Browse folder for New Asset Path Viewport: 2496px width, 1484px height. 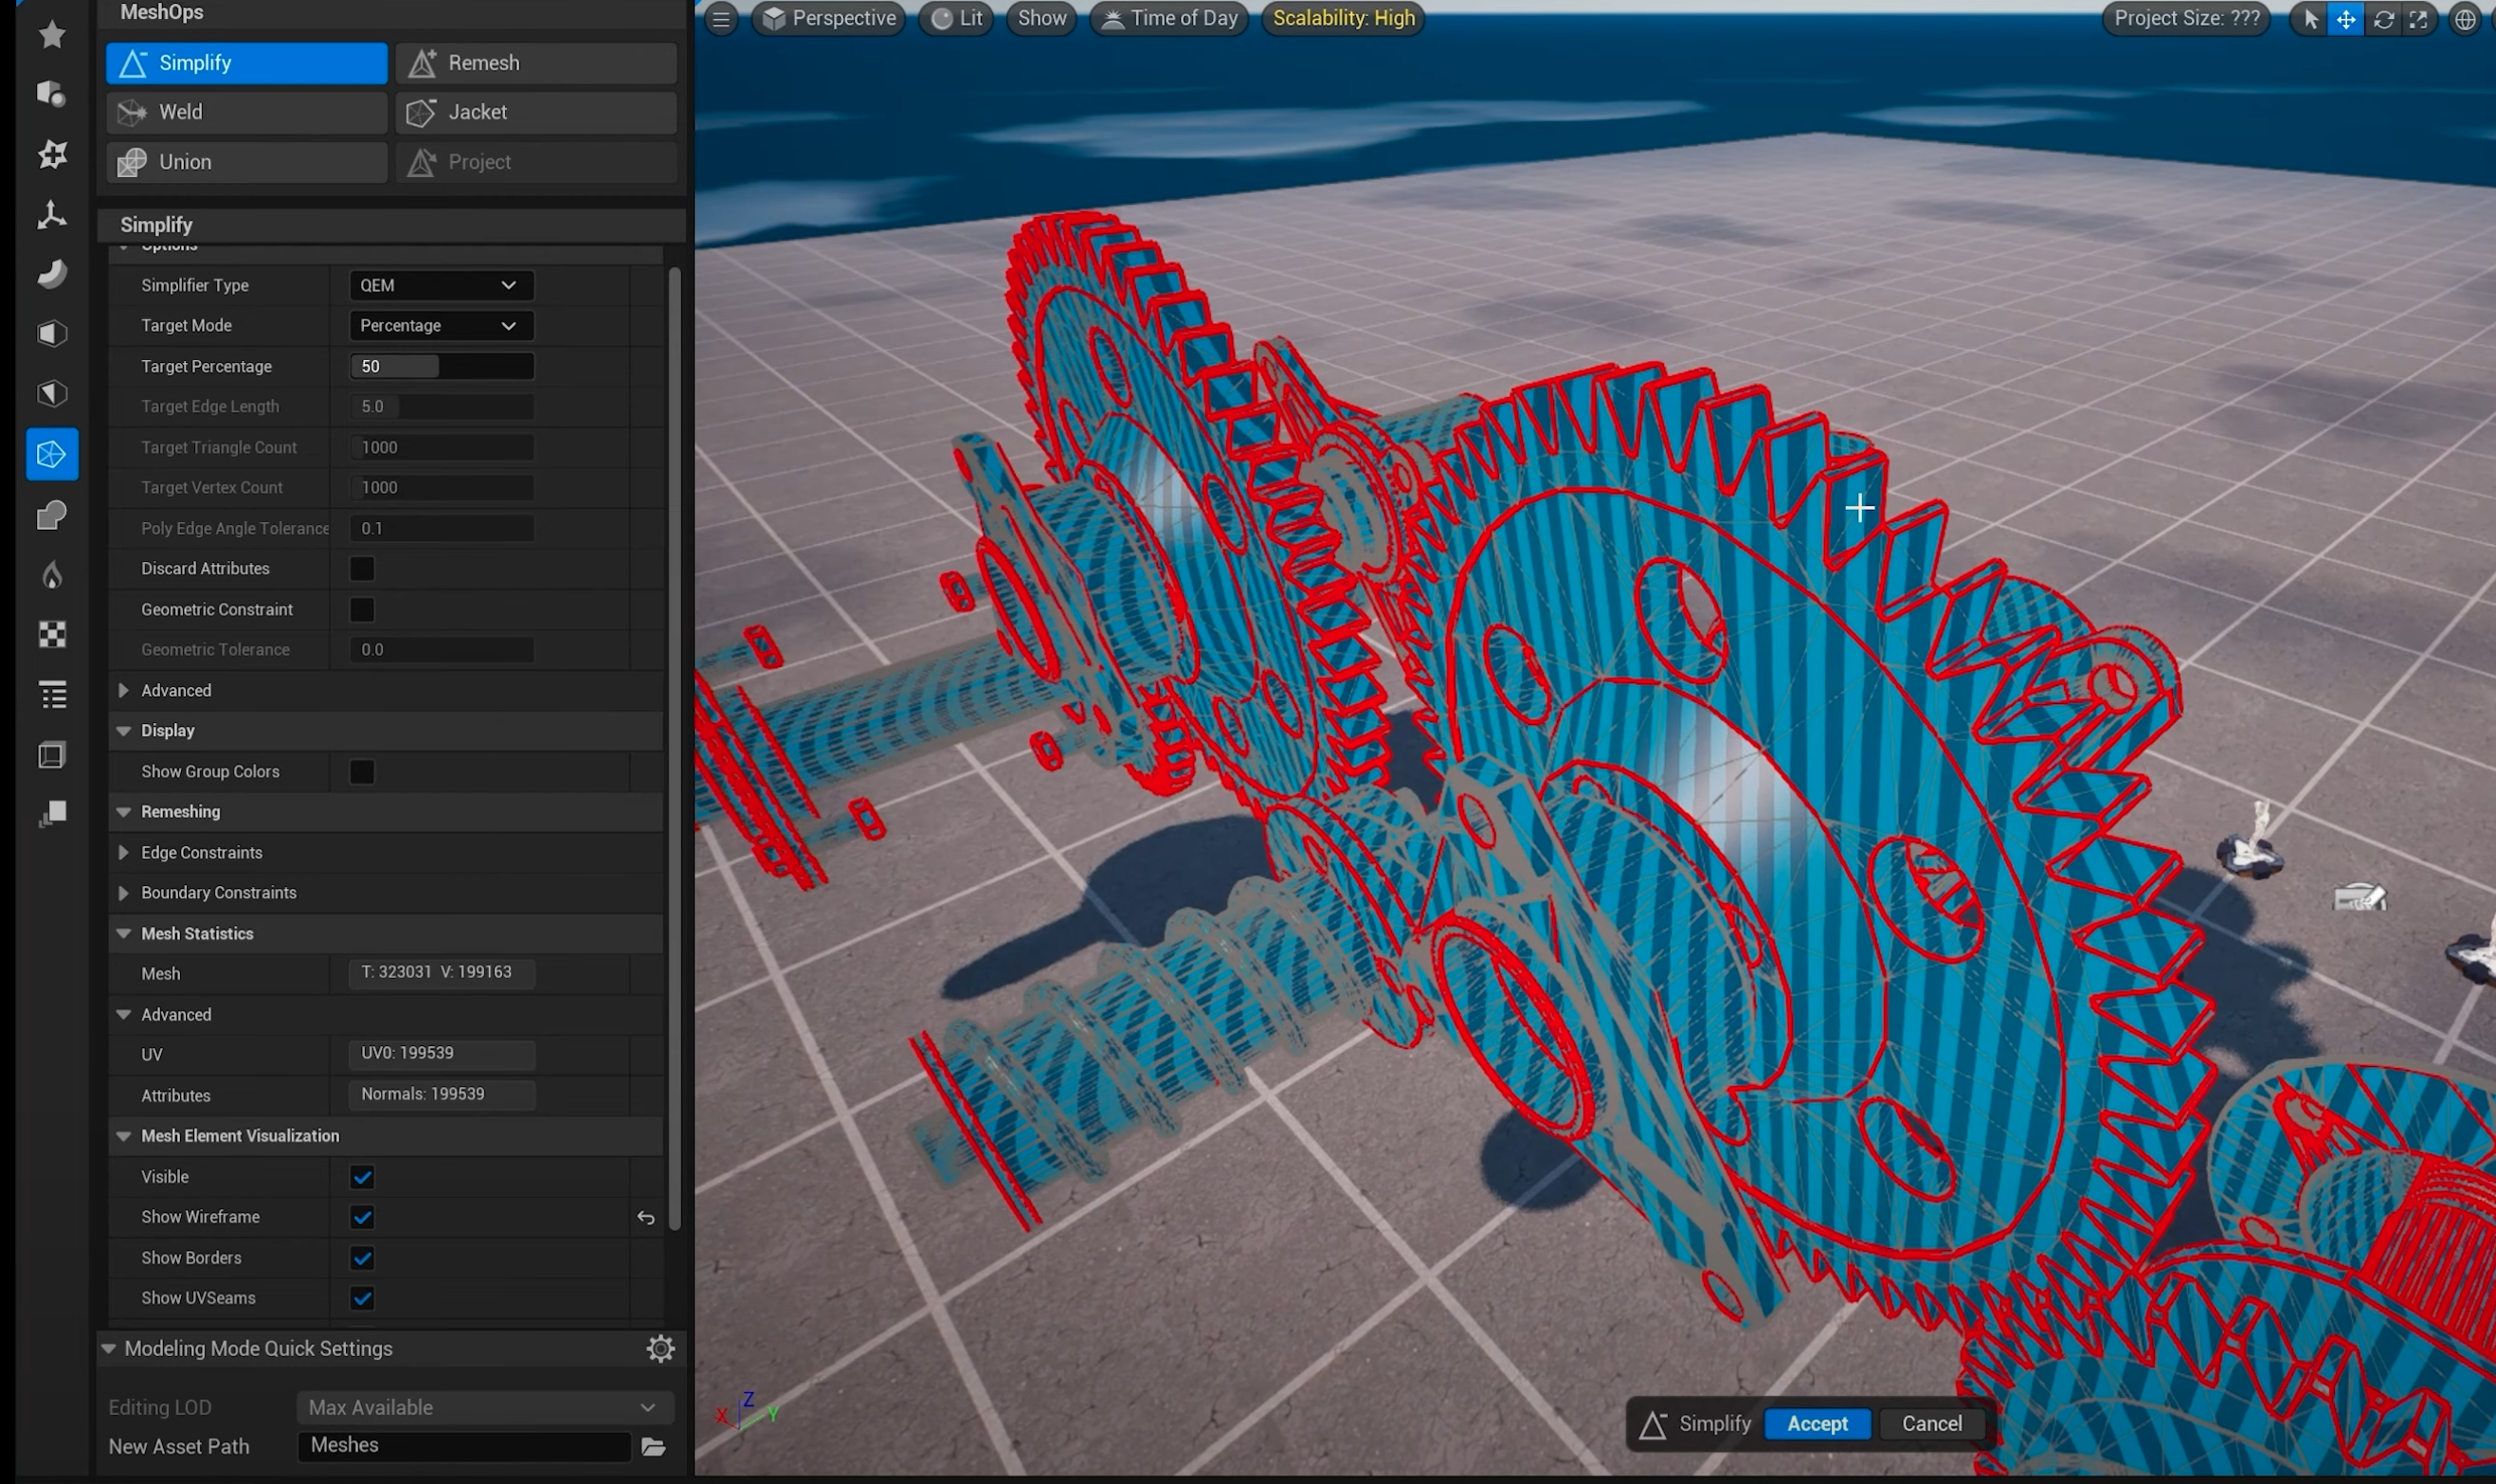point(653,1446)
